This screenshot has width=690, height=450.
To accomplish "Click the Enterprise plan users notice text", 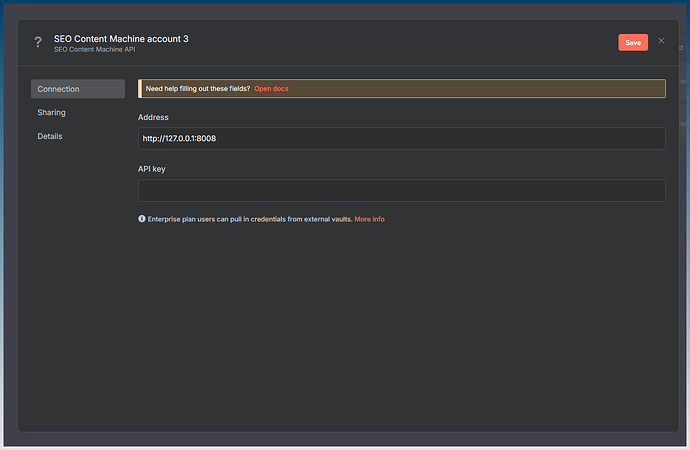I will [x=250, y=219].
